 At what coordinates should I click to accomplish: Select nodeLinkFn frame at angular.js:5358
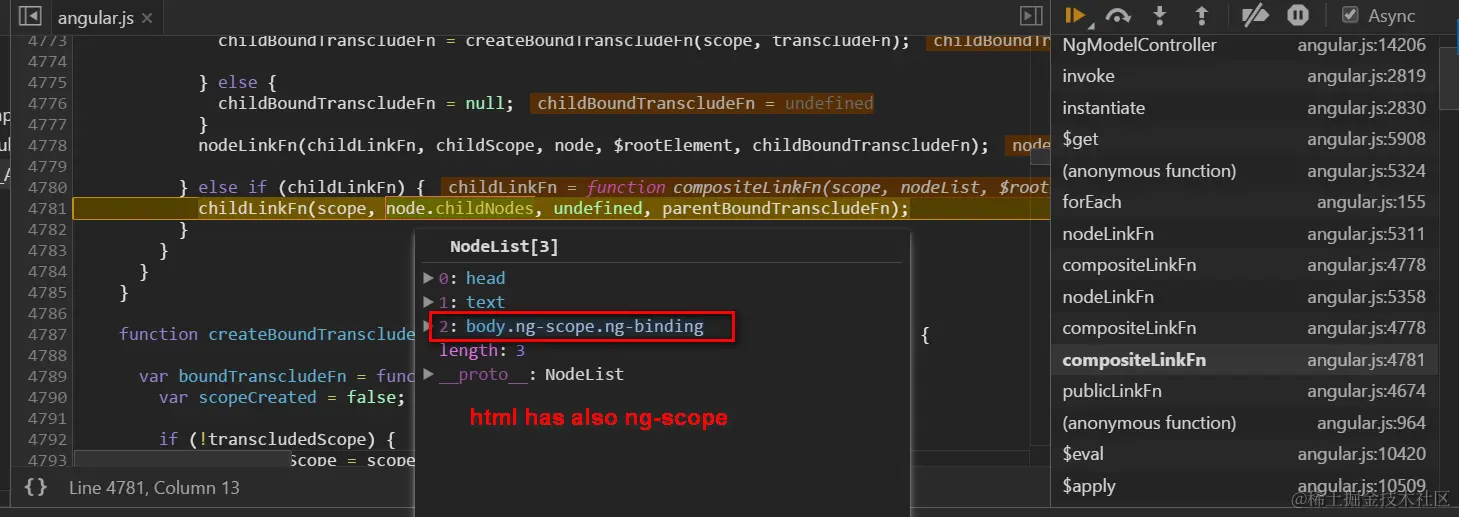[1244, 297]
